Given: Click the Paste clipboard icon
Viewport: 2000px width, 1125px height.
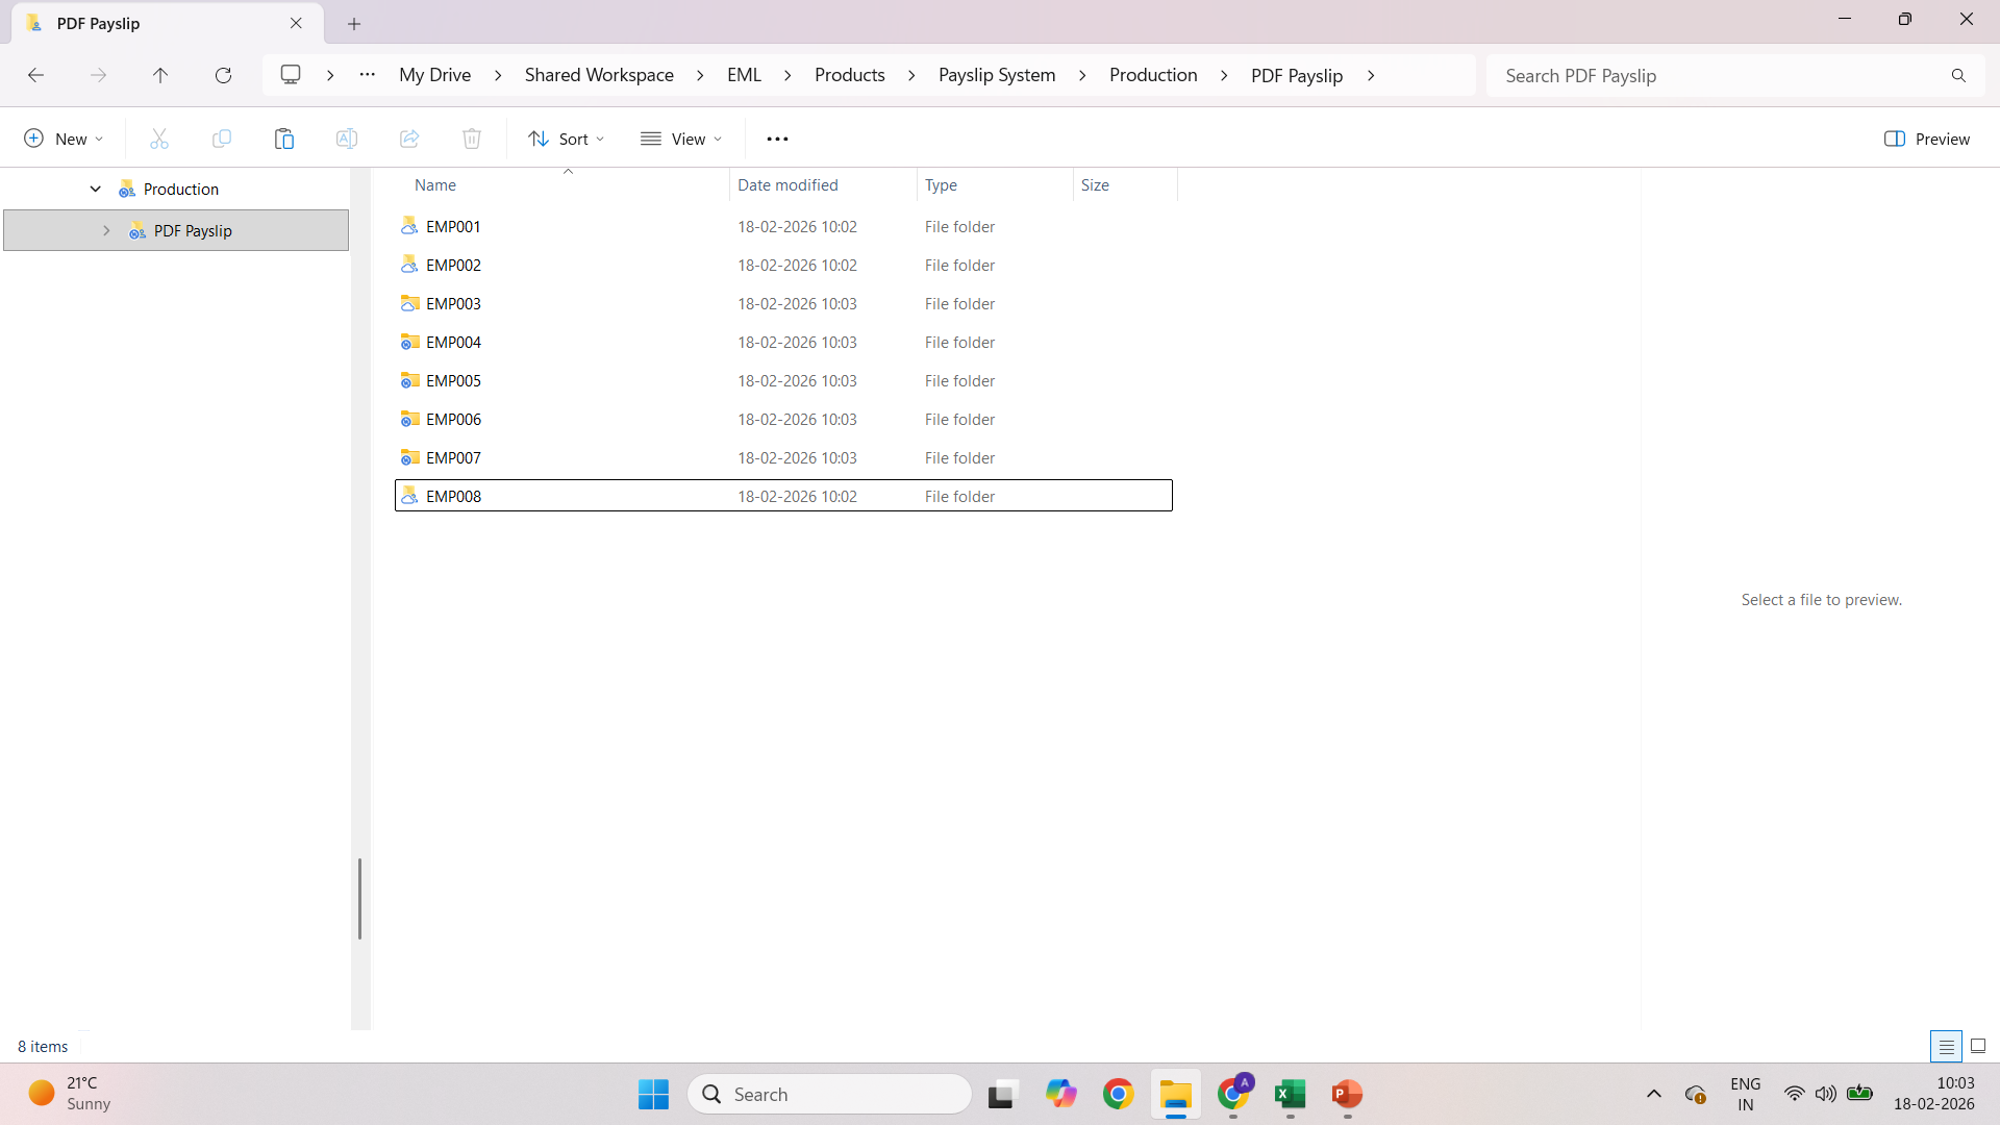Looking at the screenshot, I should pyautogui.click(x=284, y=139).
